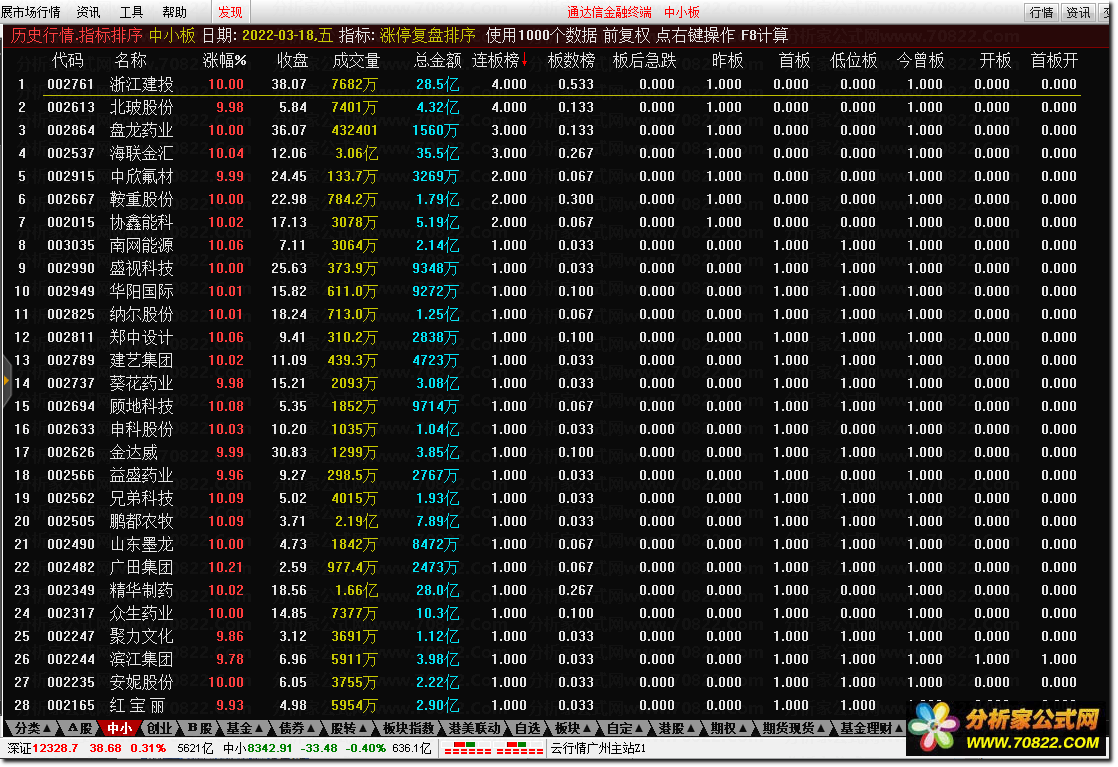Click the 涨幅% column header

pyautogui.click(x=225, y=61)
